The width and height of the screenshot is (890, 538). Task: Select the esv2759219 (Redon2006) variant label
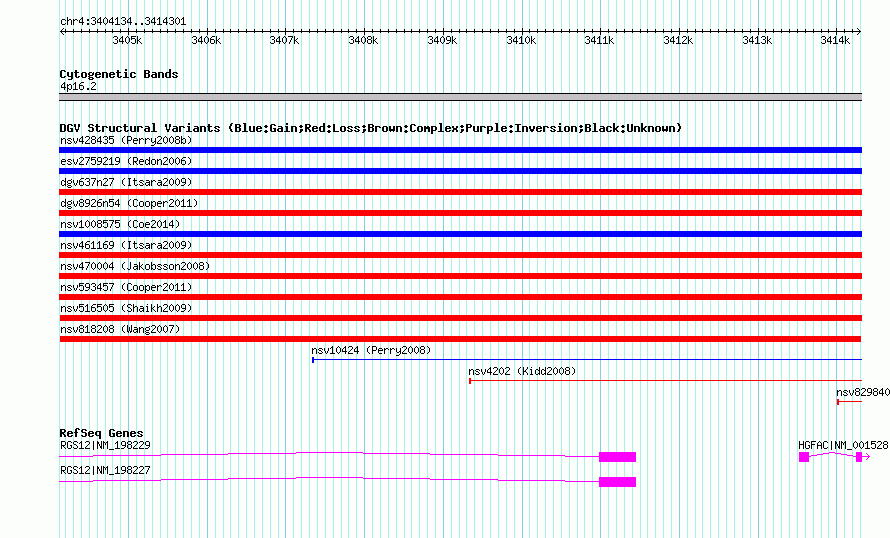(x=126, y=161)
